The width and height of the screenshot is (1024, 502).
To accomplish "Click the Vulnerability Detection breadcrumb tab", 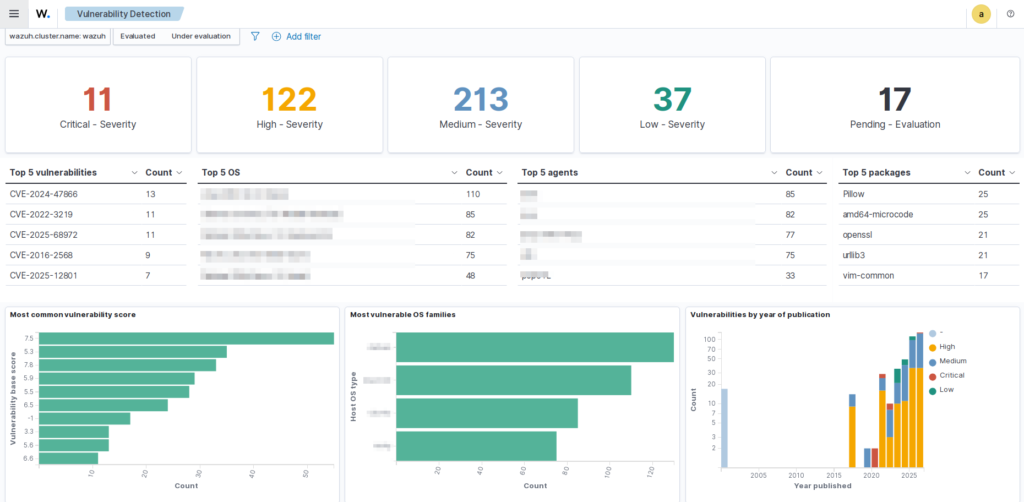I will pyautogui.click(x=123, y=14).
